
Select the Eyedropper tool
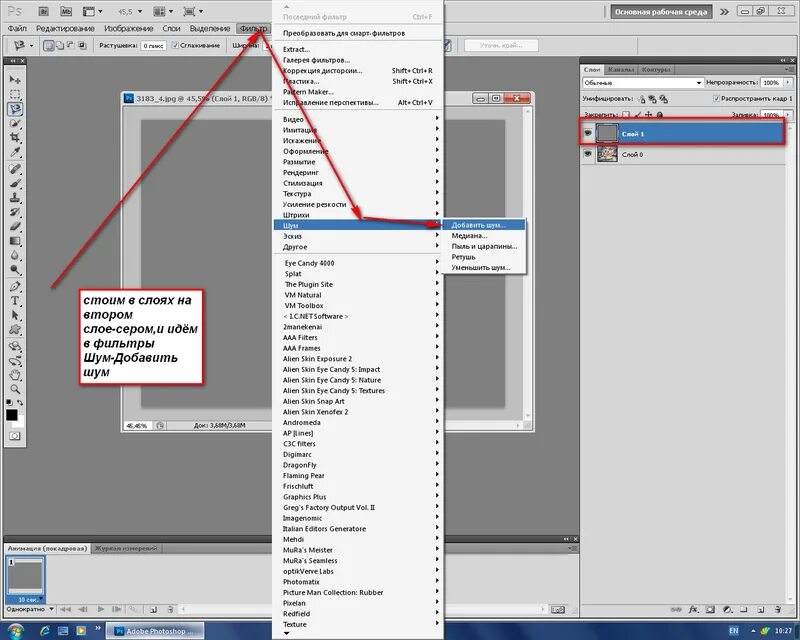coord(15,152)
